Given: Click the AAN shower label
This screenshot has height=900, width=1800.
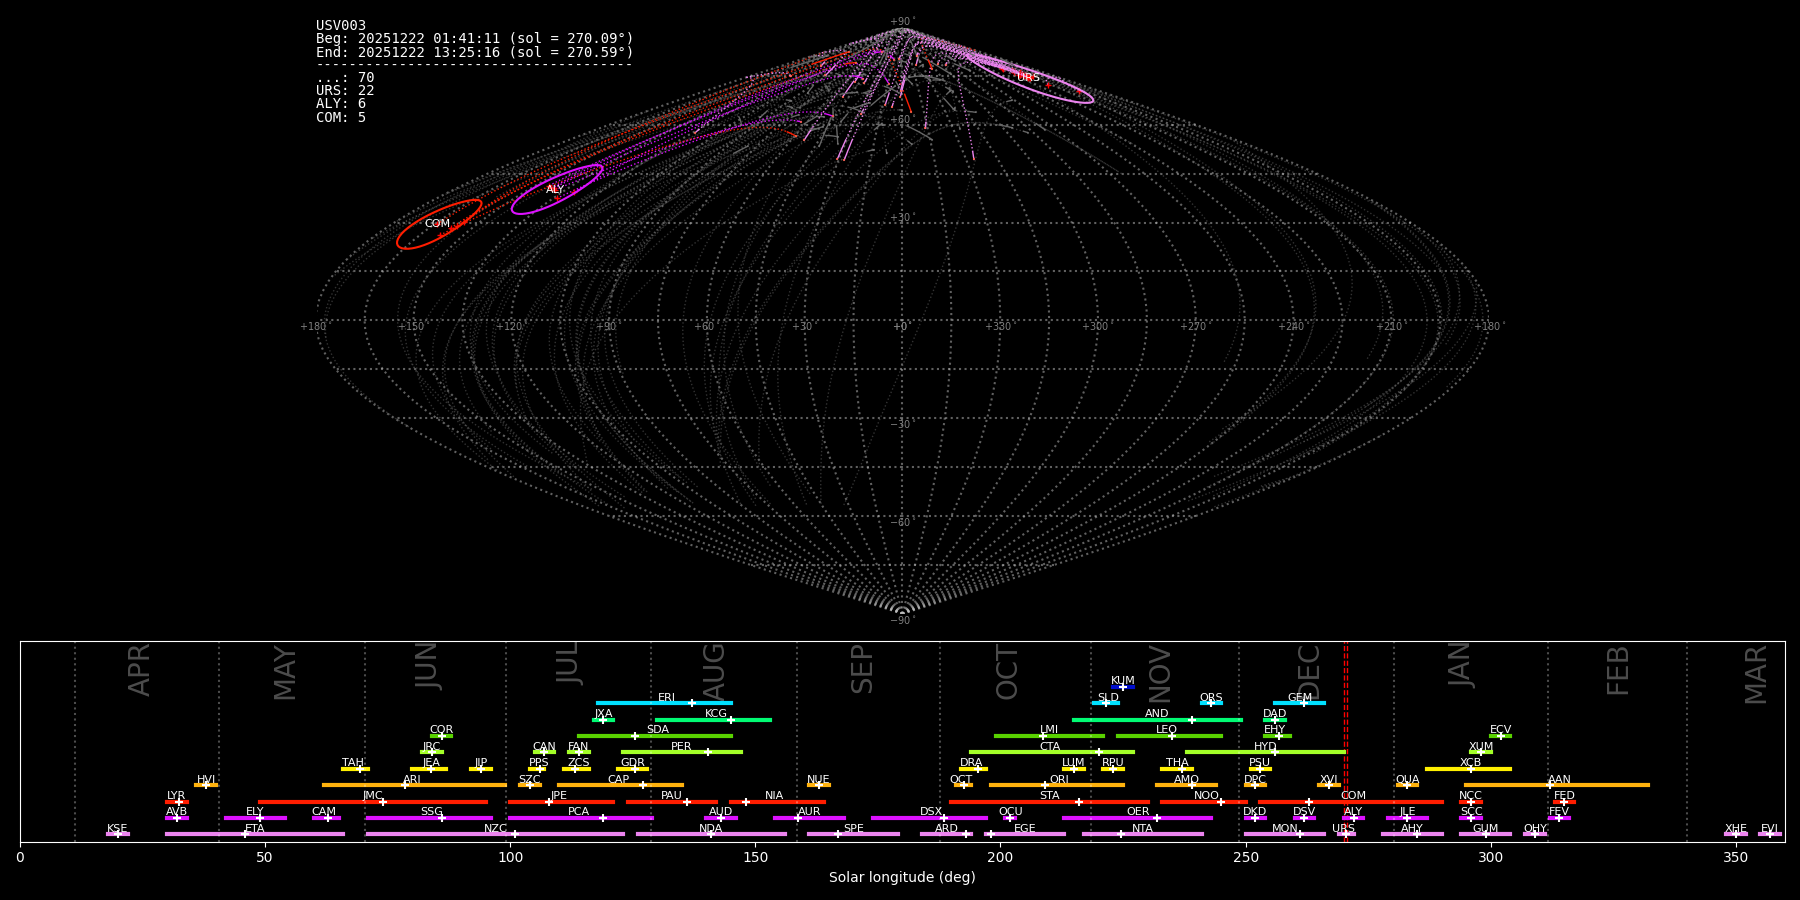Looking at the screenshot, I should [1560, 780].
